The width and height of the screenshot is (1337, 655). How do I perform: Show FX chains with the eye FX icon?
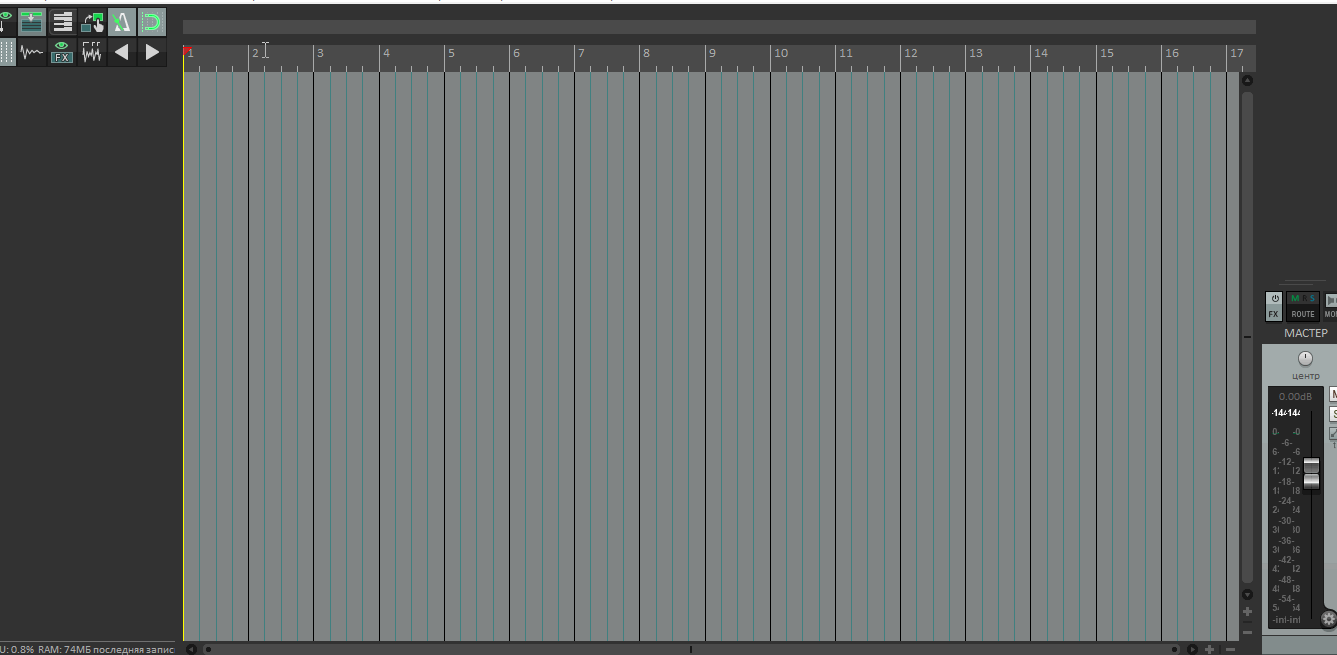point(62,52)
